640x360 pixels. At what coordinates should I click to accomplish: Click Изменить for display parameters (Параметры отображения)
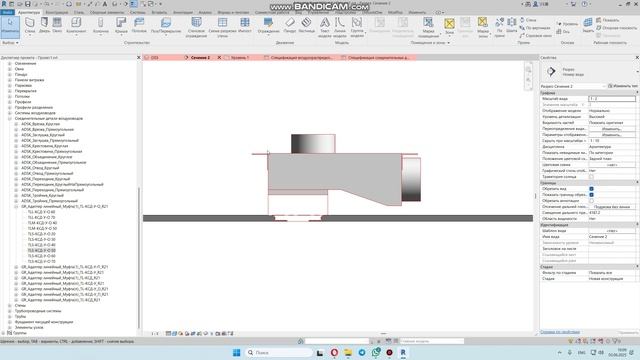(611, 135)
